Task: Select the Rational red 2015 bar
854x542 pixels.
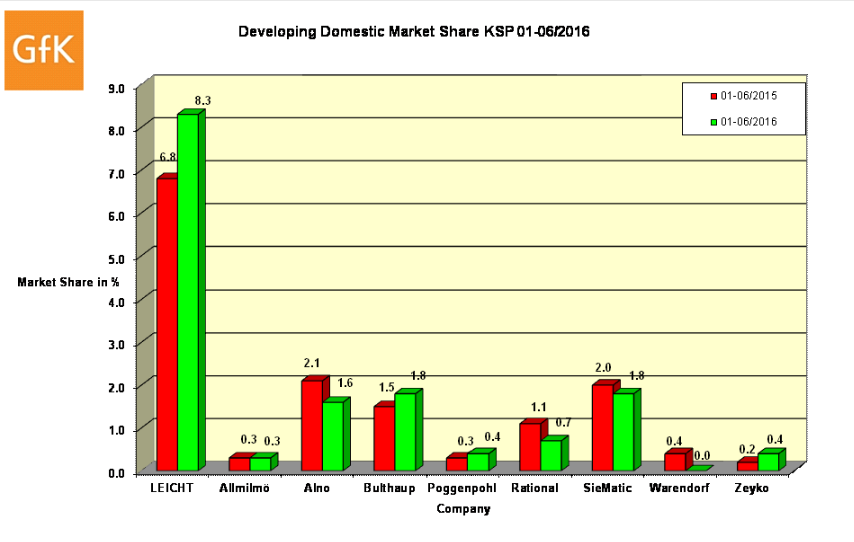Action: point(530,447)
